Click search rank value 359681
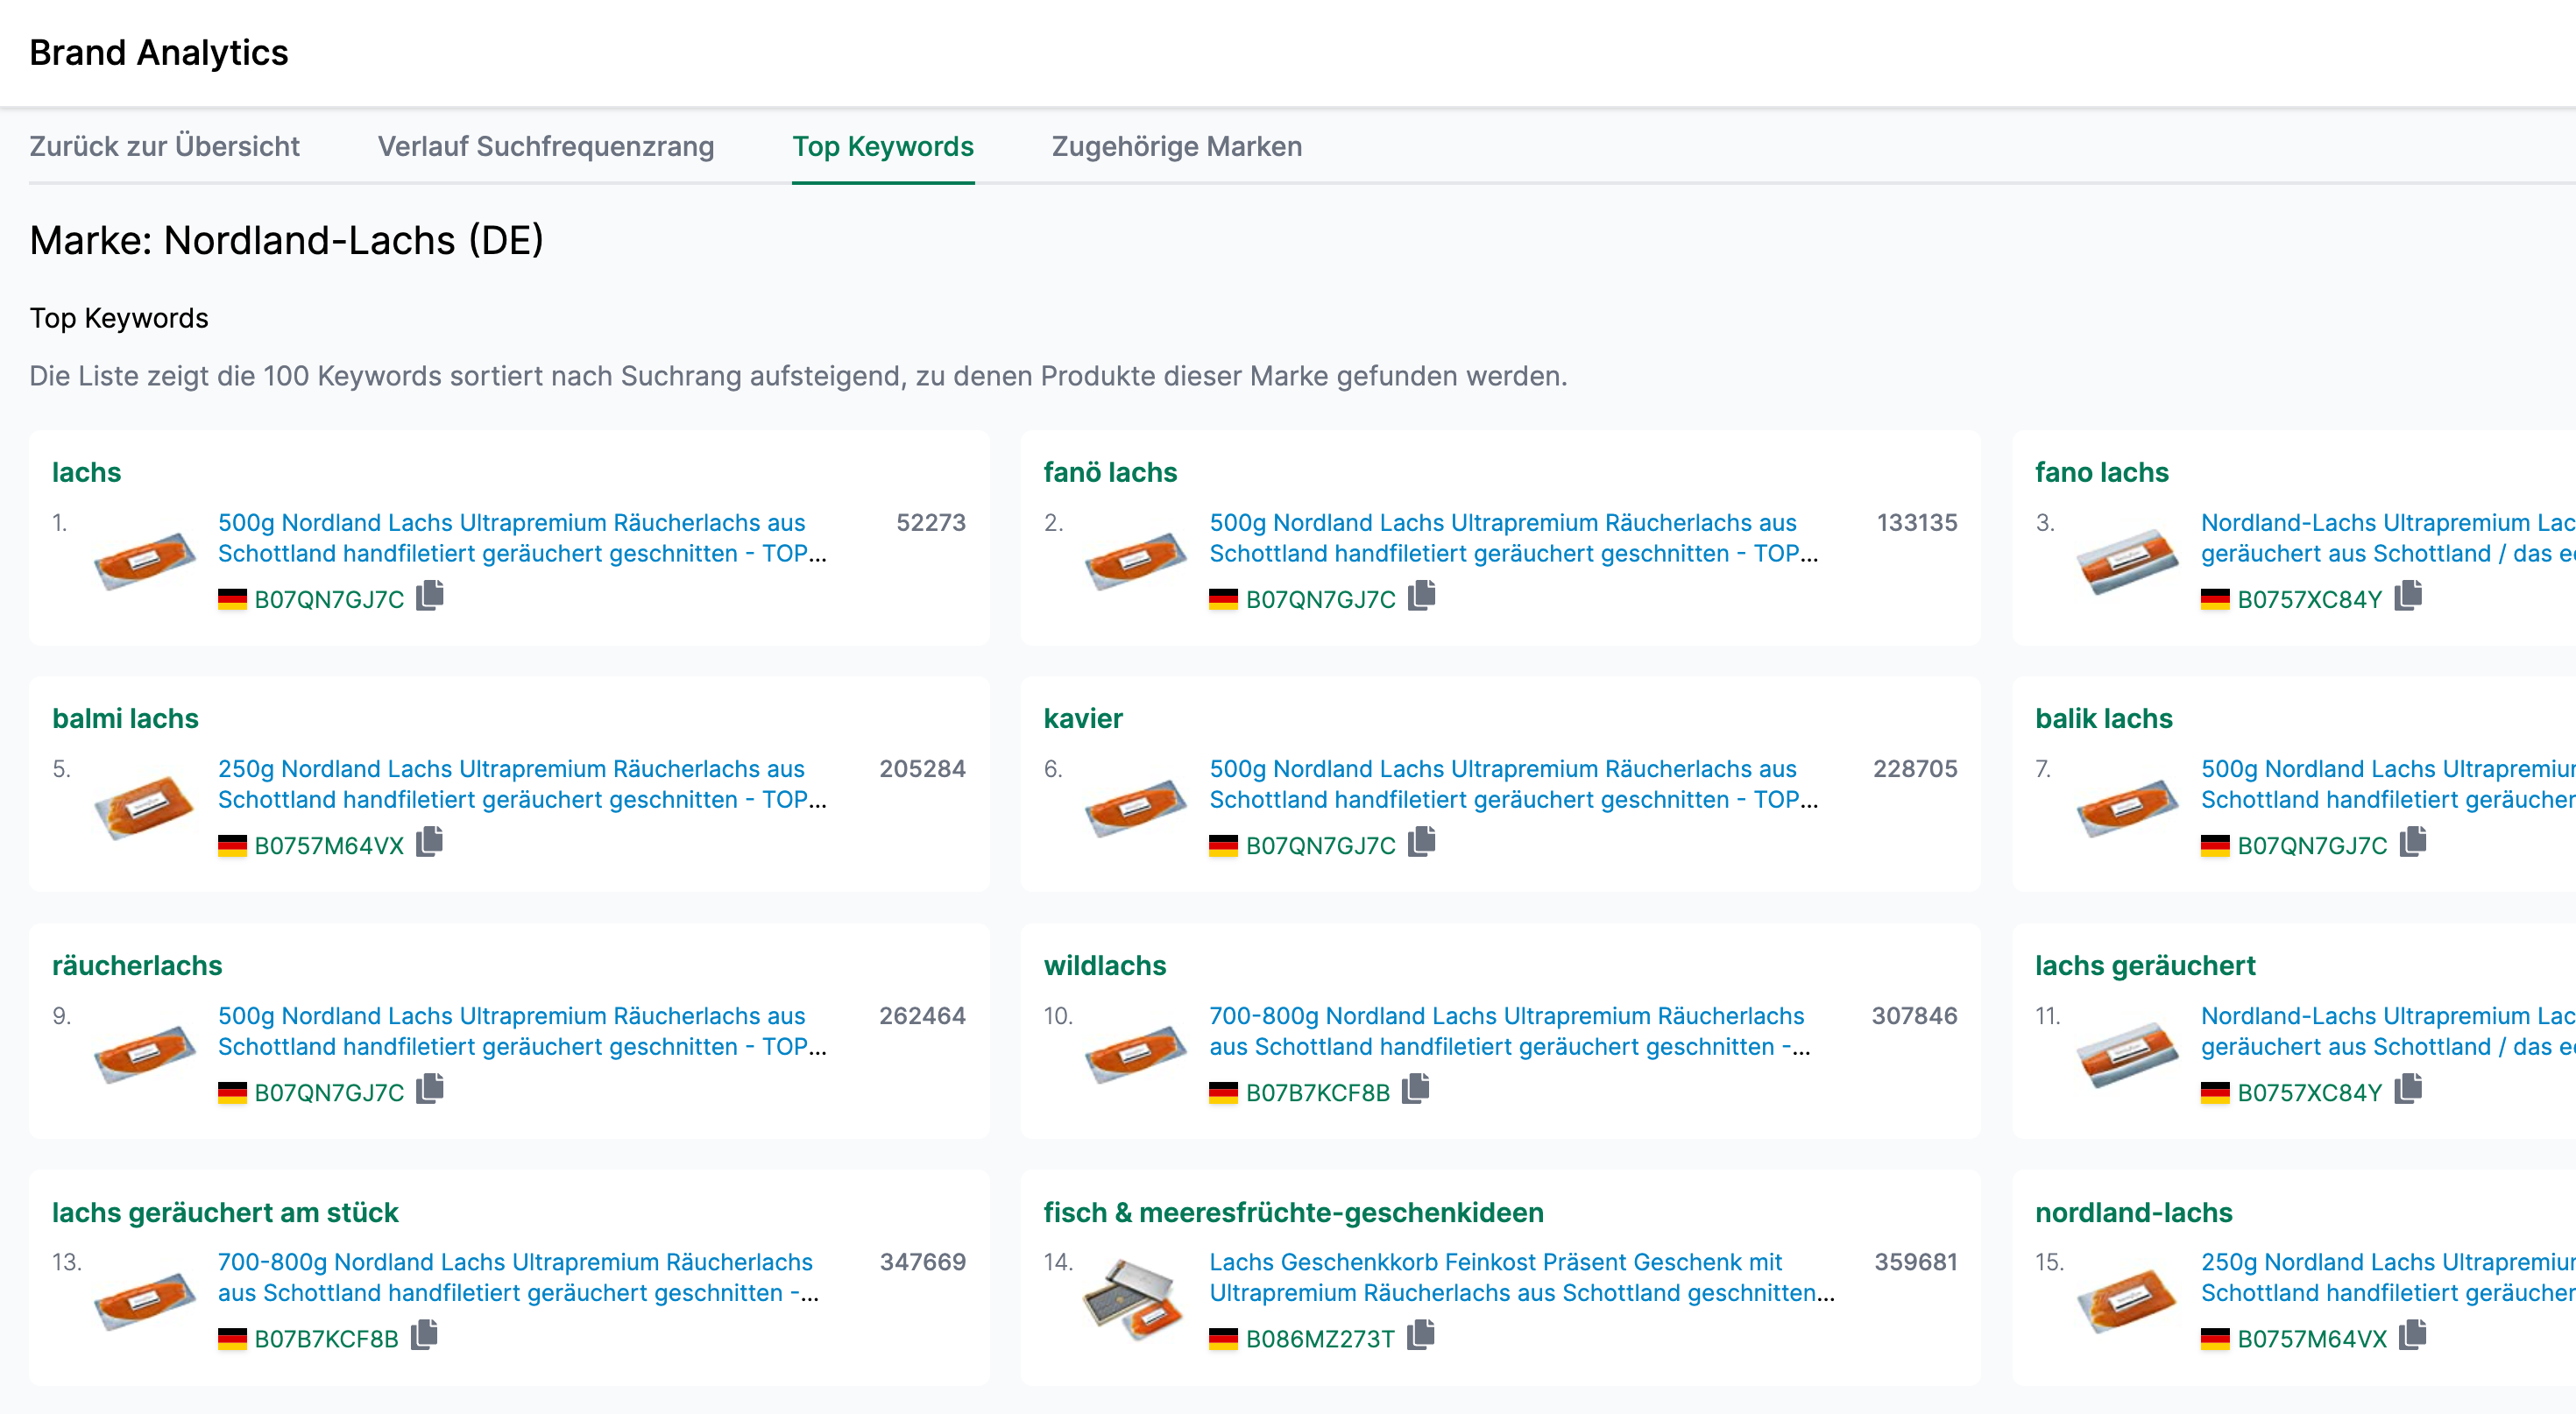Viewport: 2576px width, 1414px height. click(x=1916, y=1261)
